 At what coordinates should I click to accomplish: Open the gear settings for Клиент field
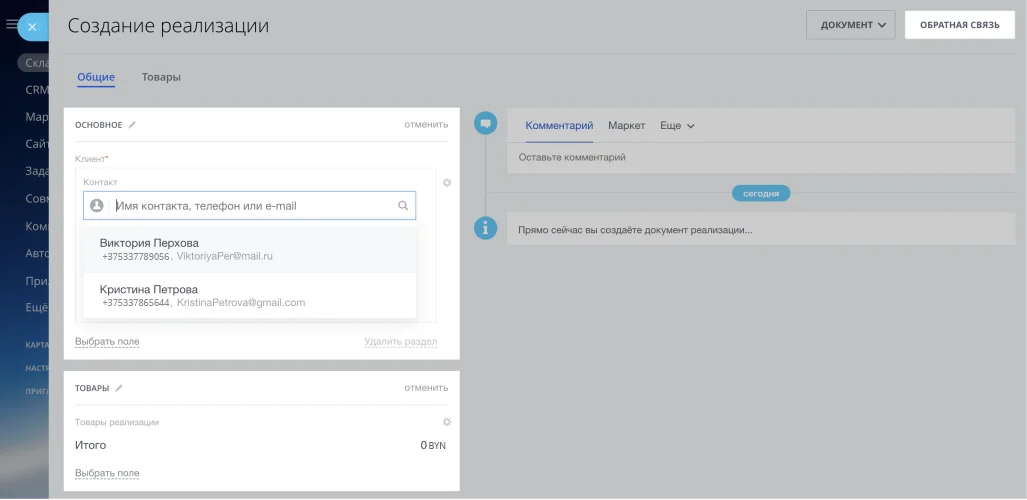(x=446, y=183)
